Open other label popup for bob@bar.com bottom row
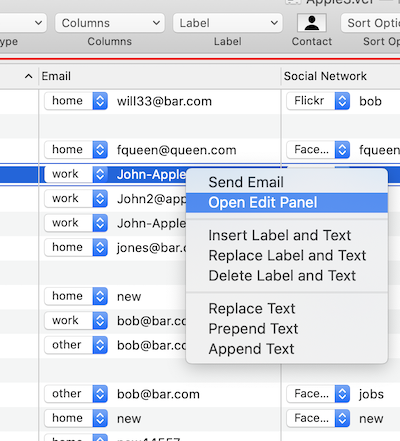The image size is (400, 441). point(76,394)
